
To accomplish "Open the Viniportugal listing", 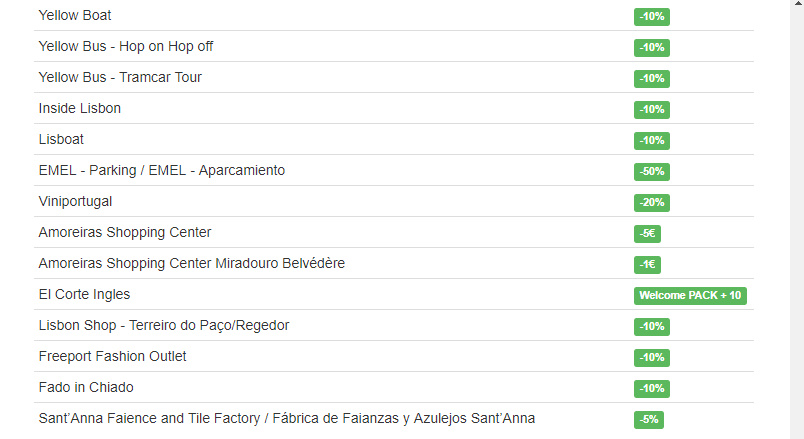I will click(75, 202).
